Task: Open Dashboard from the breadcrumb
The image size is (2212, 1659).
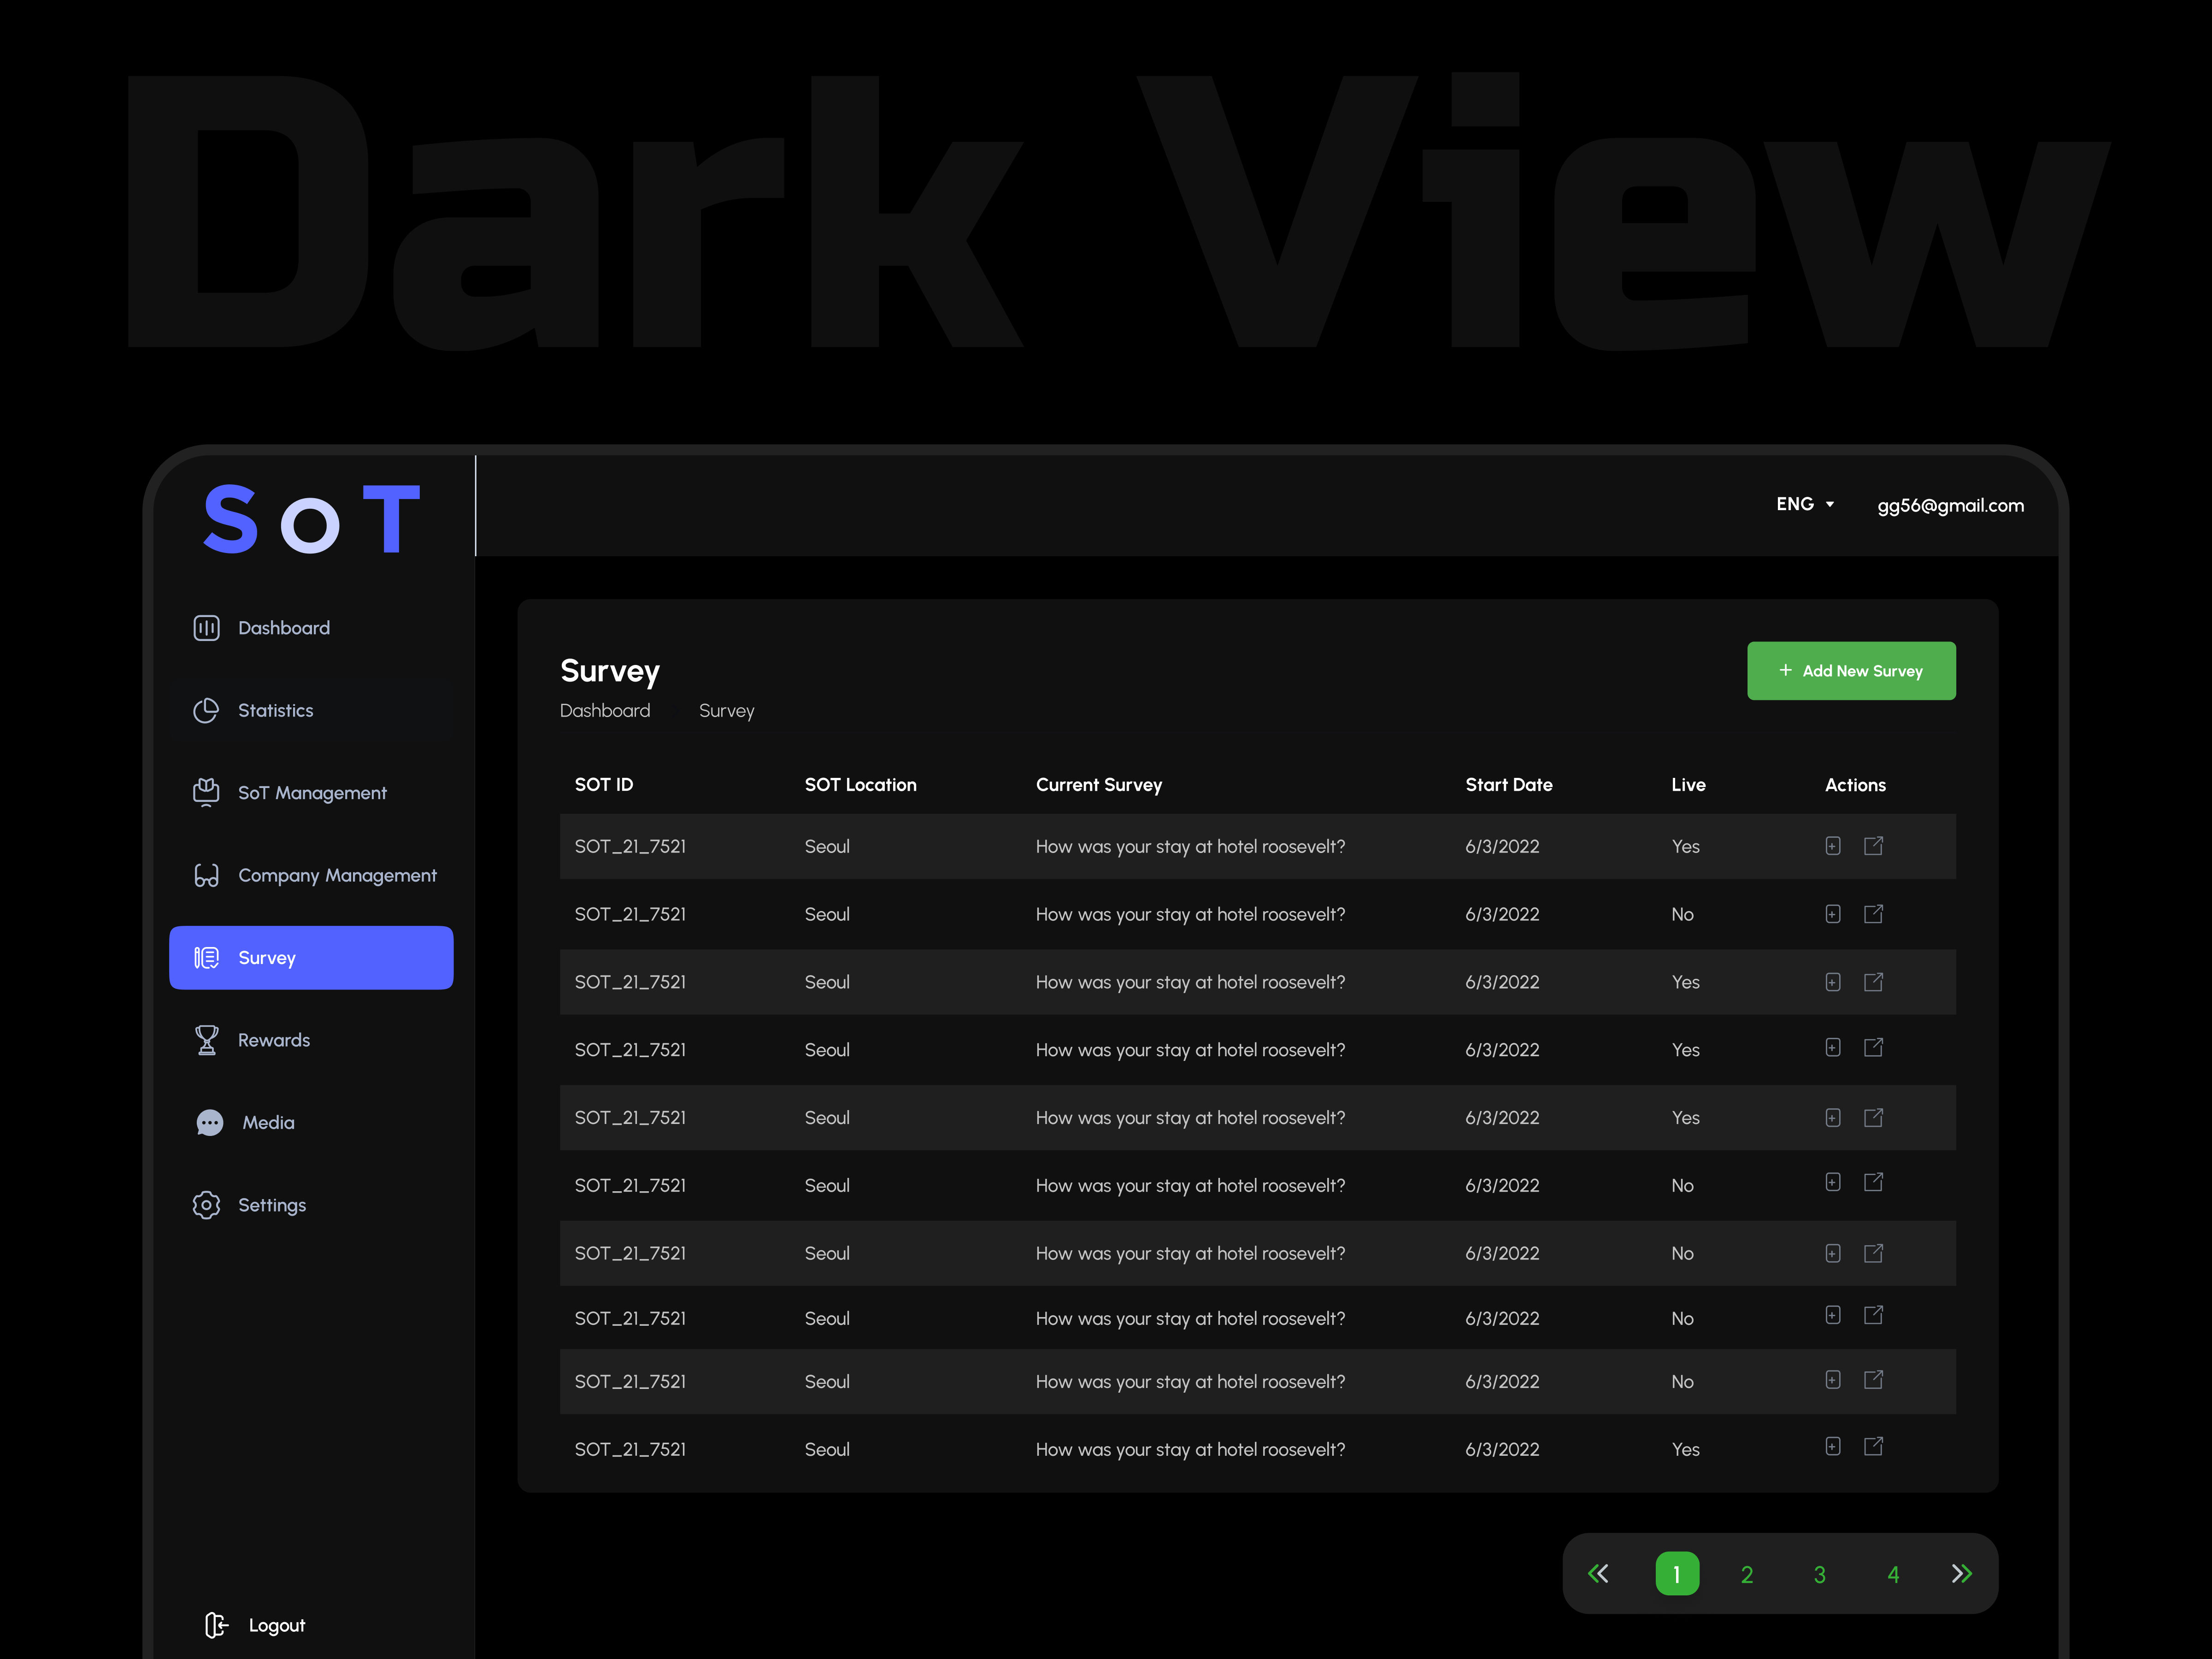Action: pos(605,710)
